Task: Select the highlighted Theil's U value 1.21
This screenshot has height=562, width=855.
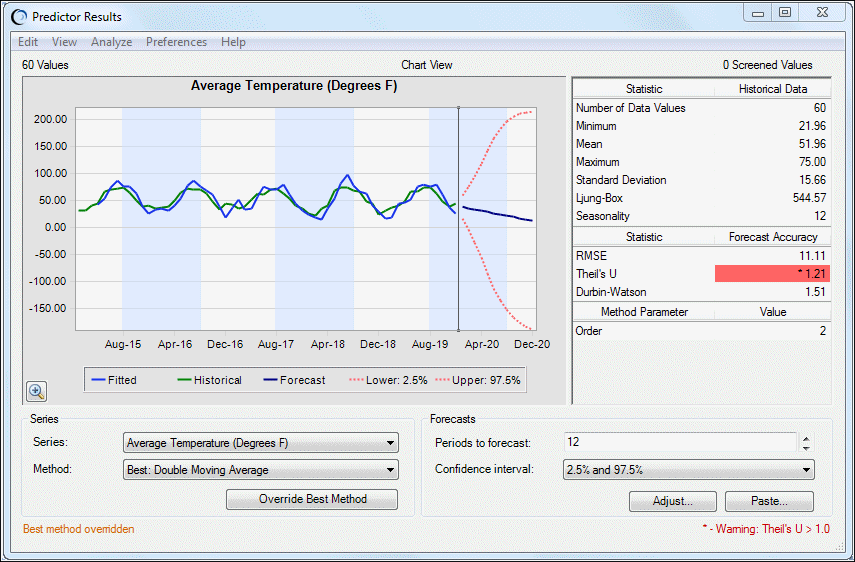Action: click(772, 274)
